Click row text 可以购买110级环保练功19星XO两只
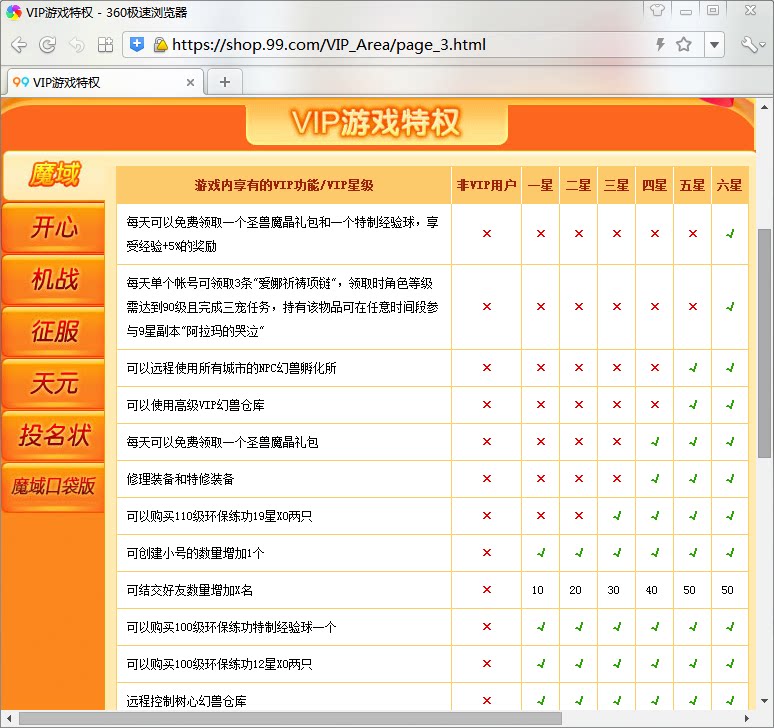Image resolution: width=774 pixels, height=728 pixels. (x=220, y=516)
